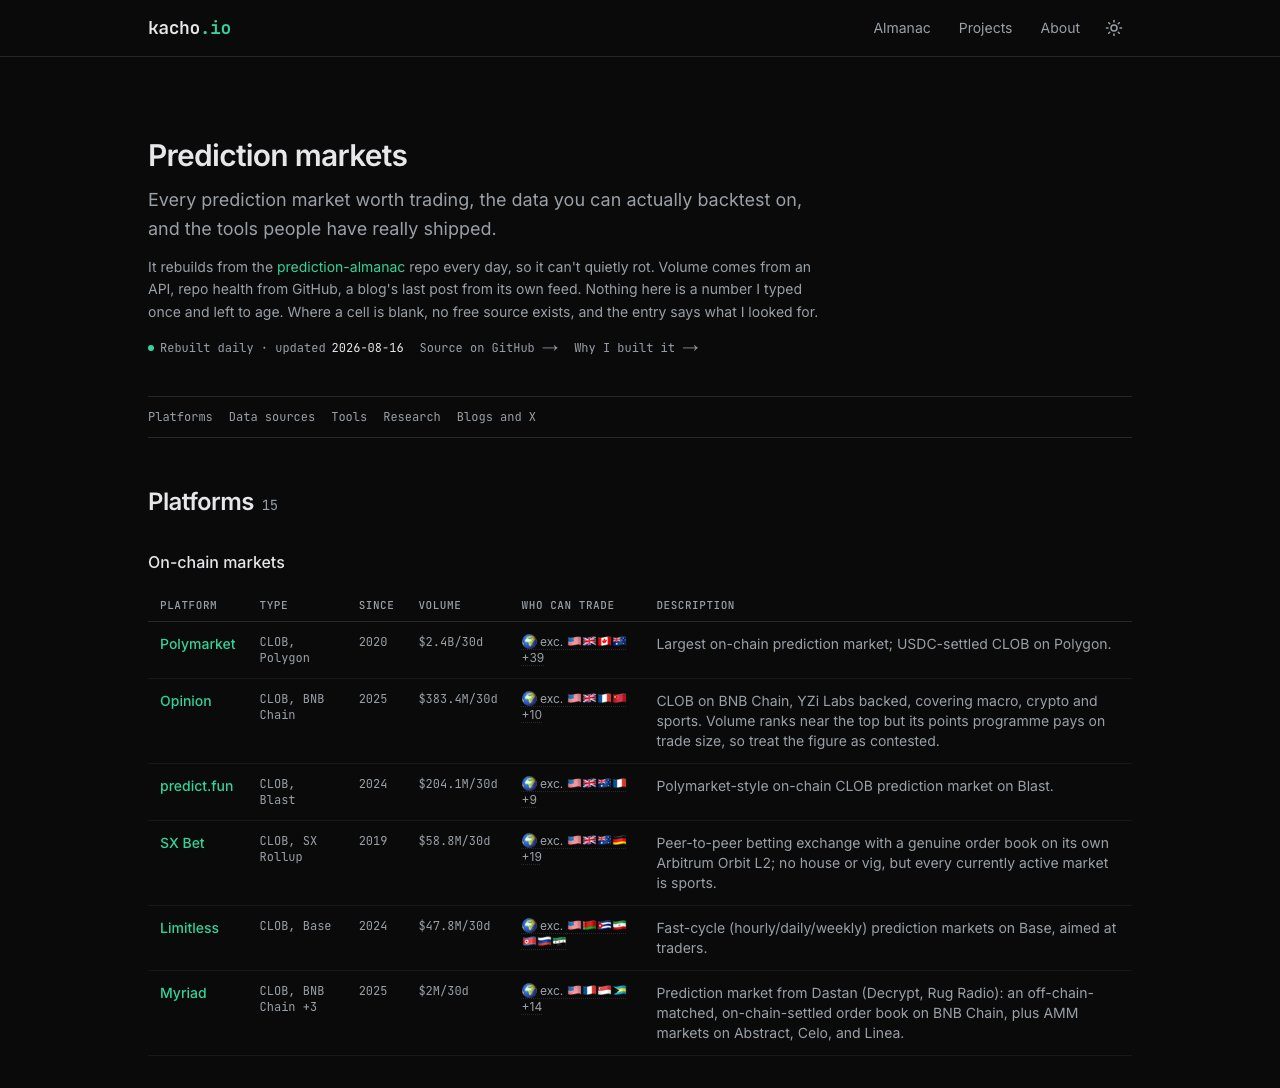Jump to the Blogs and X section
The height and width of the screenshot is (1088, 1280).
496,417
